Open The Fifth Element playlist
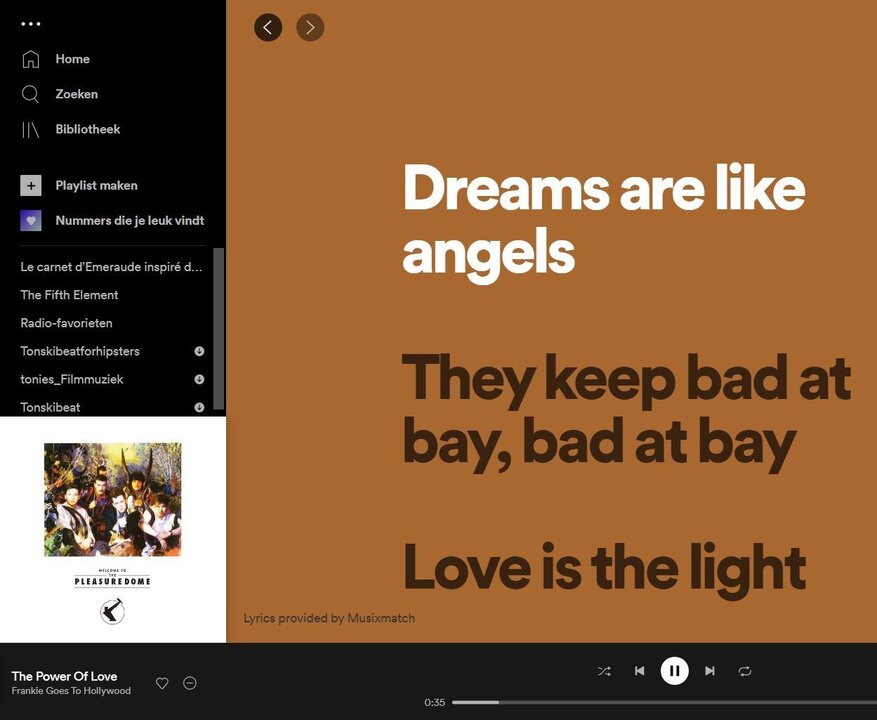 click(x=69, y=295)
